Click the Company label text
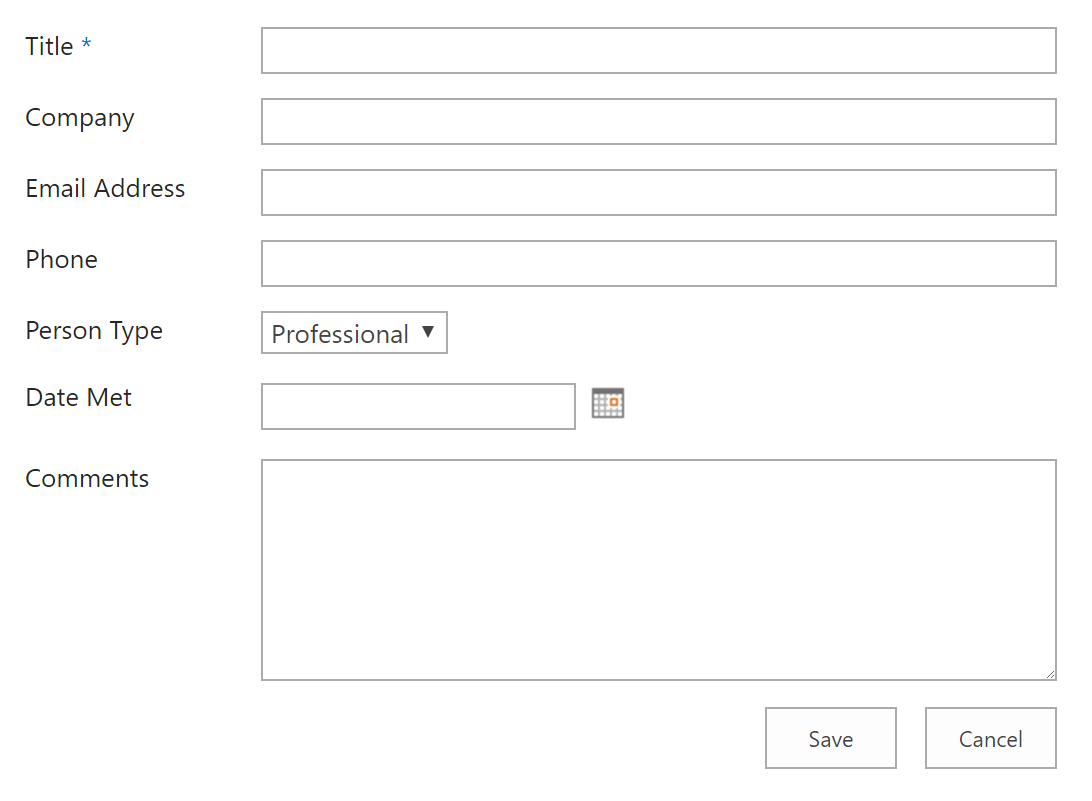The image size is (1092, 801). [x=79, y=118]
